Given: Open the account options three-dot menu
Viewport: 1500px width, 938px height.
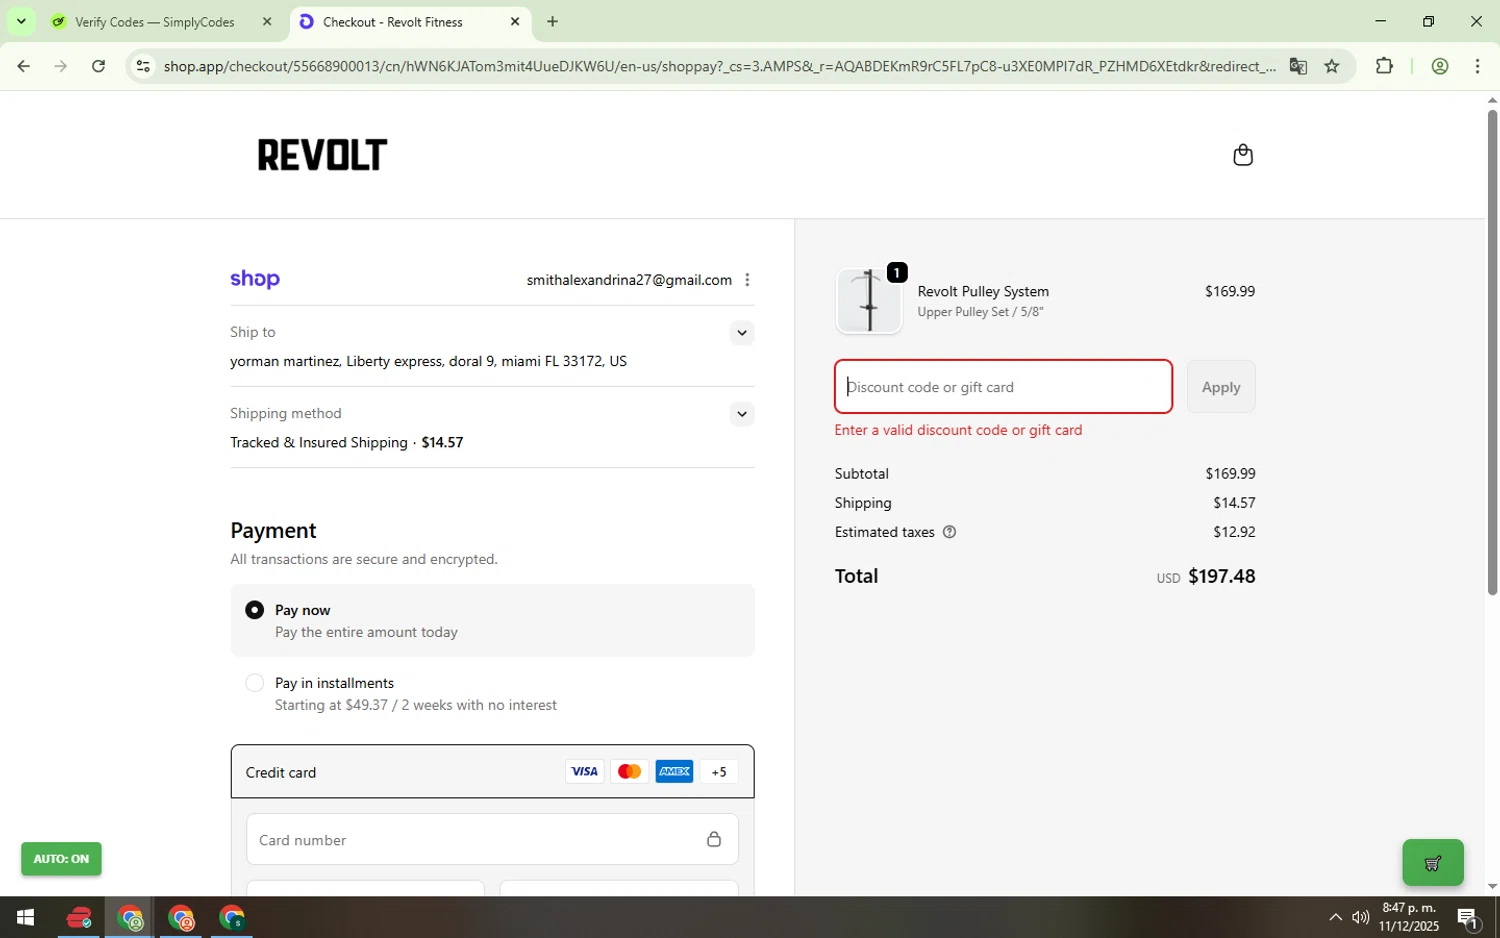Looking at the screenshot, I should [x=747, y=280].
